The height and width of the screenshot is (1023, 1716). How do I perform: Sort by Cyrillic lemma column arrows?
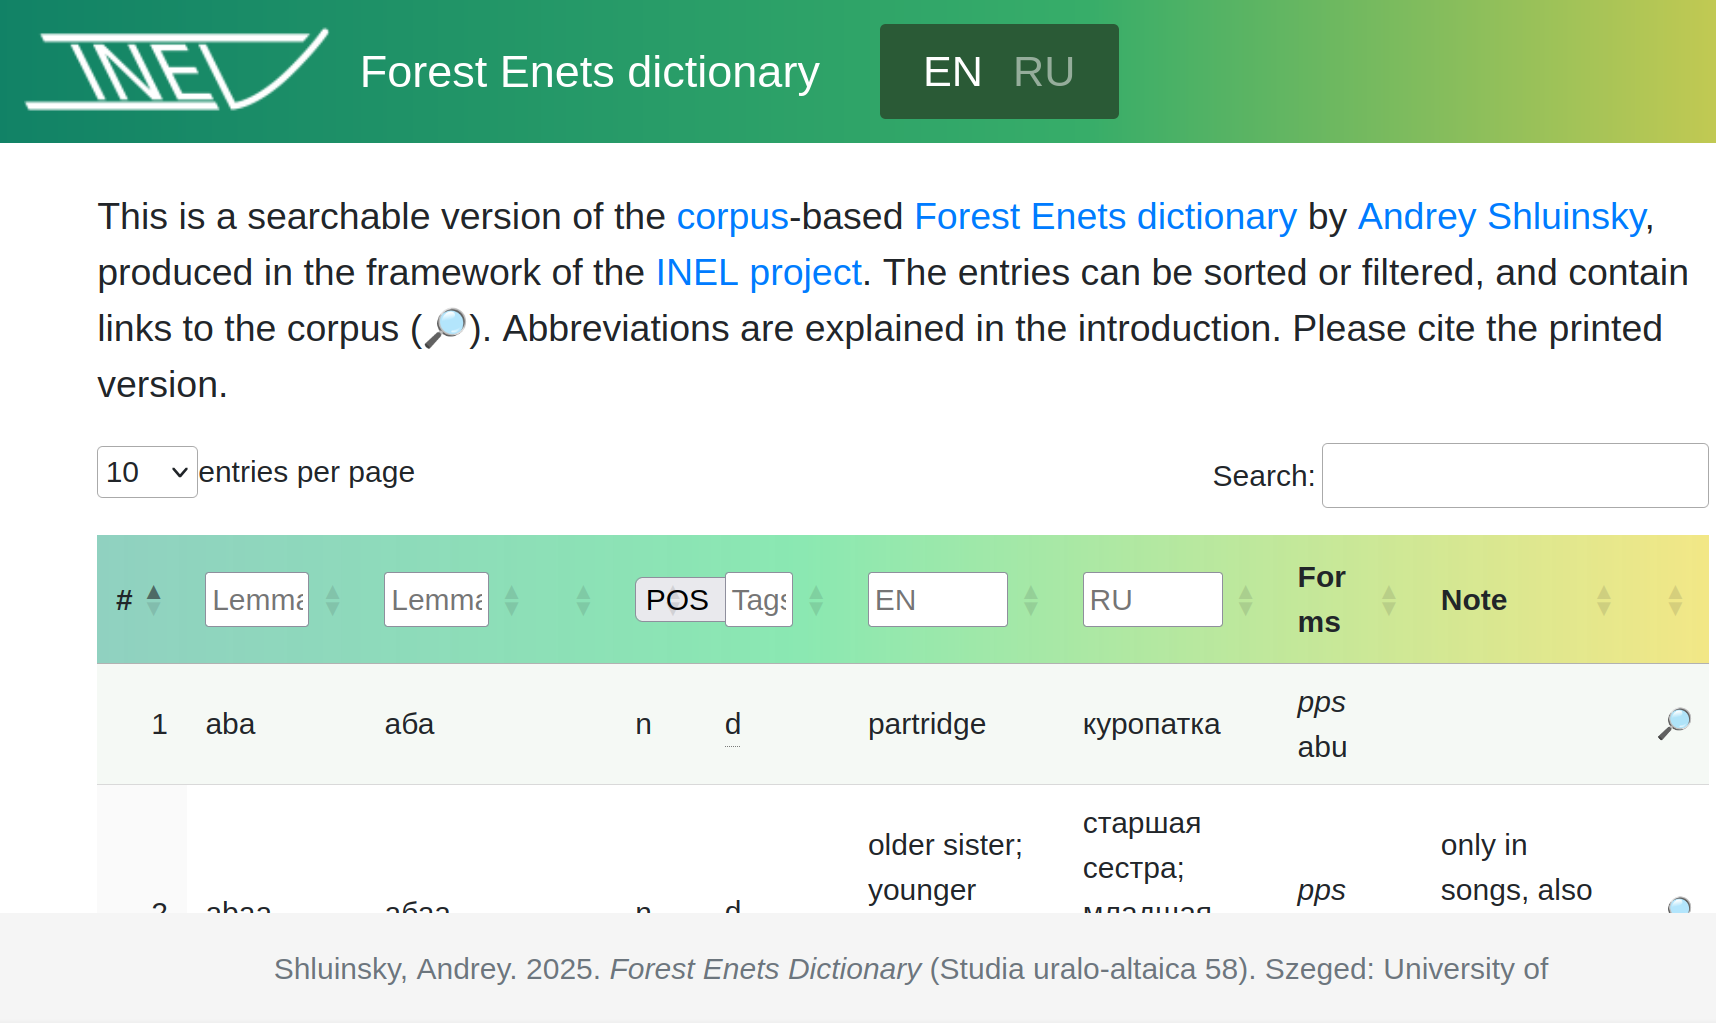pyautogui.click(x=512, y=600)
